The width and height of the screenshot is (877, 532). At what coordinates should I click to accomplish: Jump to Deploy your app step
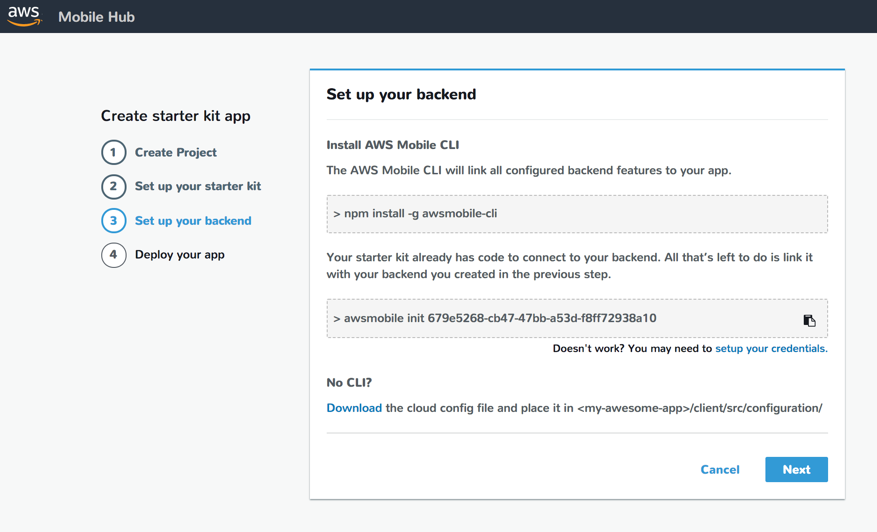pyautogui.click(x=180, y=255)
